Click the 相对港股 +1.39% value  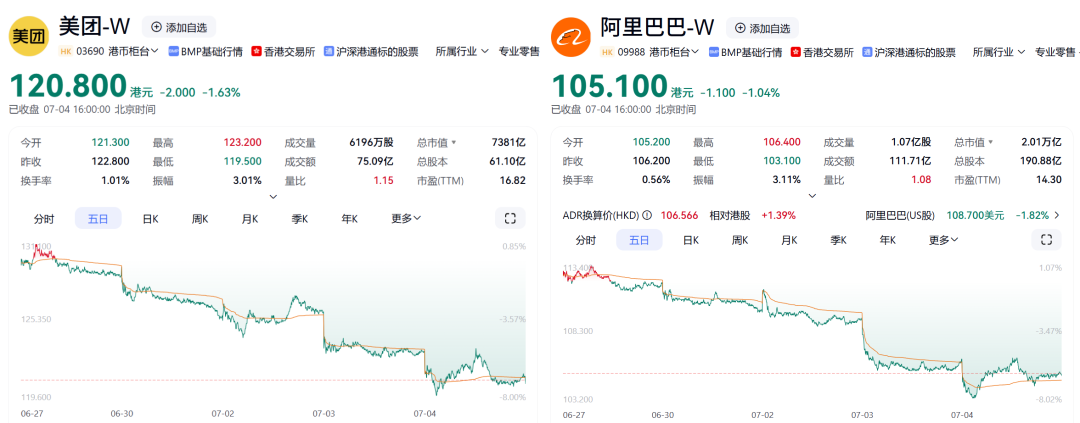(778, 215)
